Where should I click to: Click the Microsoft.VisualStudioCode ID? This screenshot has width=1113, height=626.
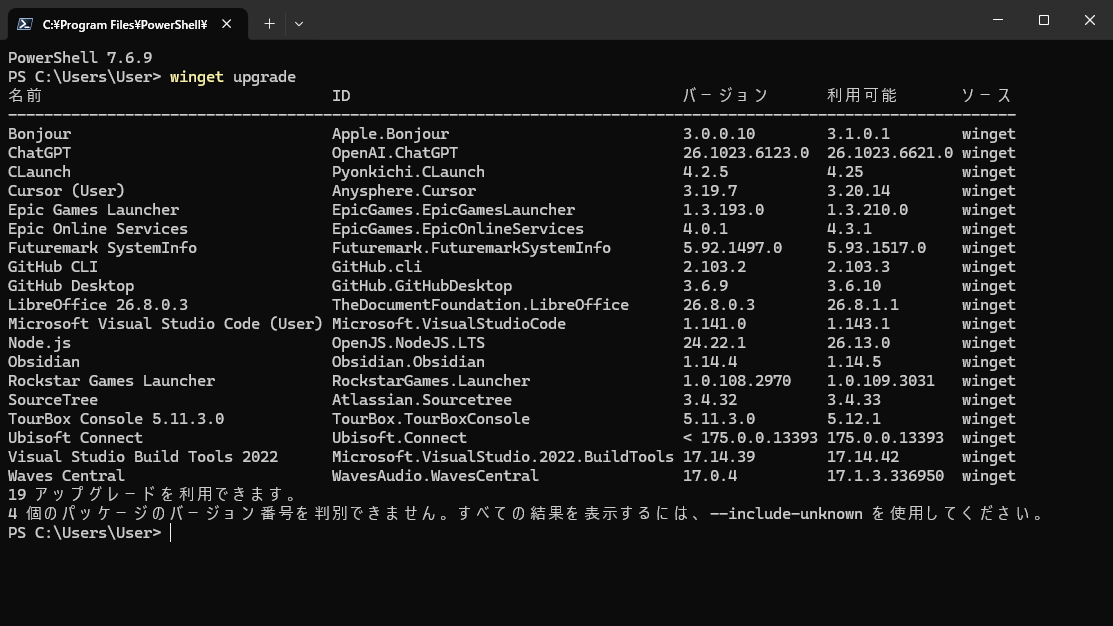pyautogui.click(x=449, y=324)
